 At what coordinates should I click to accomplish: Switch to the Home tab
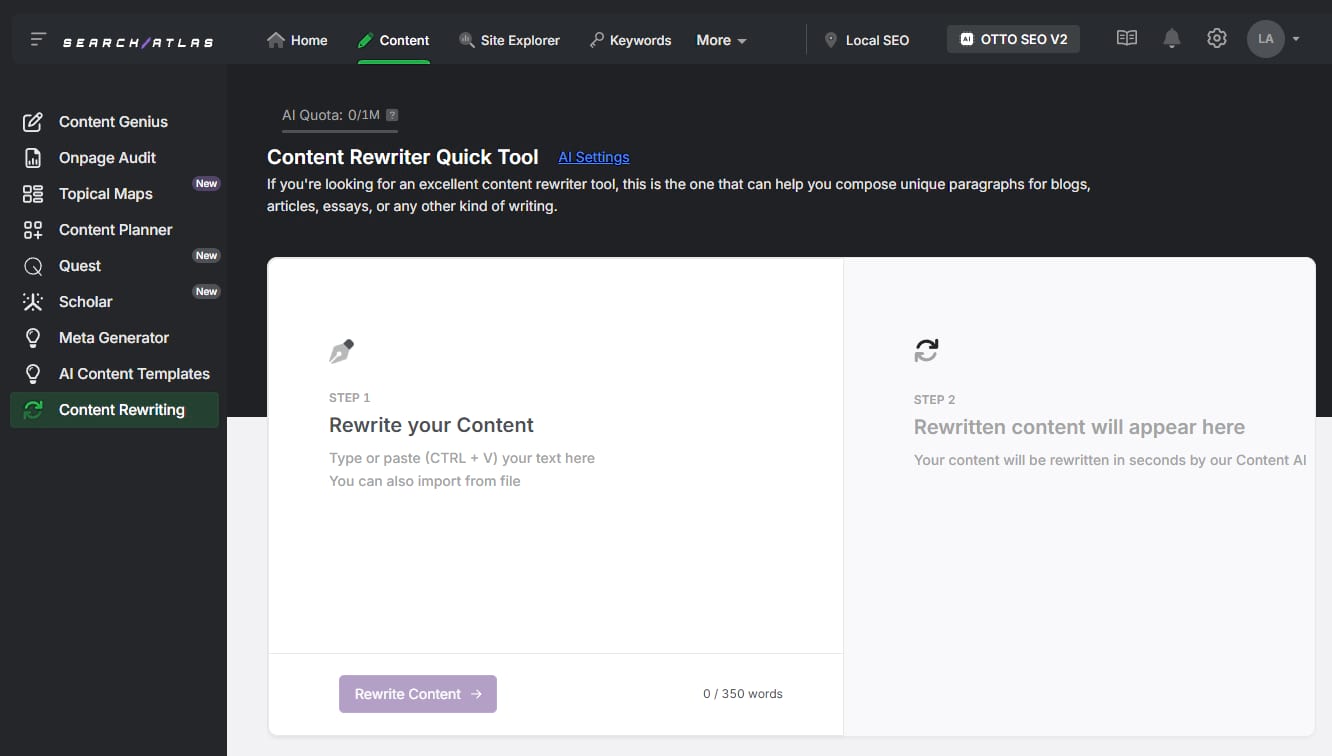(x=297, y=40)
